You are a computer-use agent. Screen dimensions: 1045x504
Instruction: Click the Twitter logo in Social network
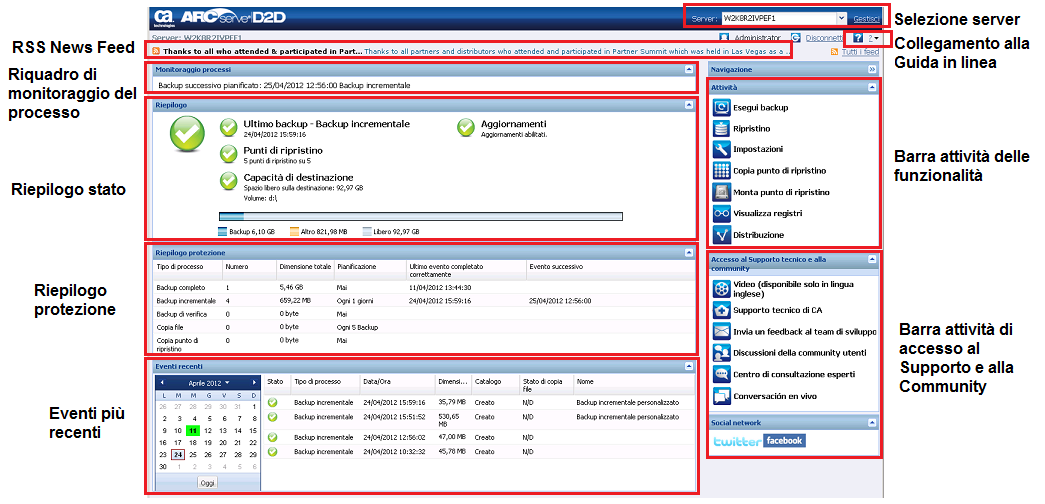click(x=737, y=441)
